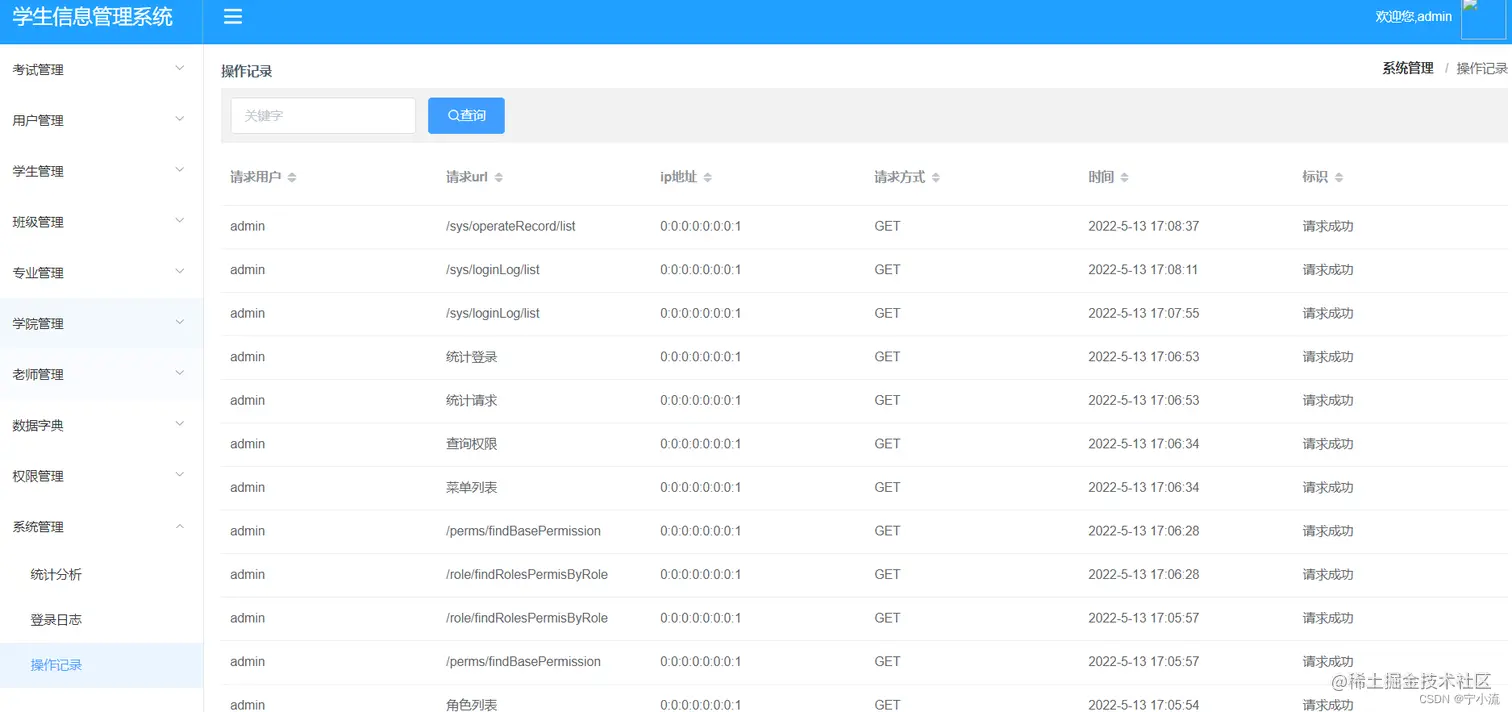
Task: Click the 欢迎您,admin greeting
Action: click(1414, 17)
